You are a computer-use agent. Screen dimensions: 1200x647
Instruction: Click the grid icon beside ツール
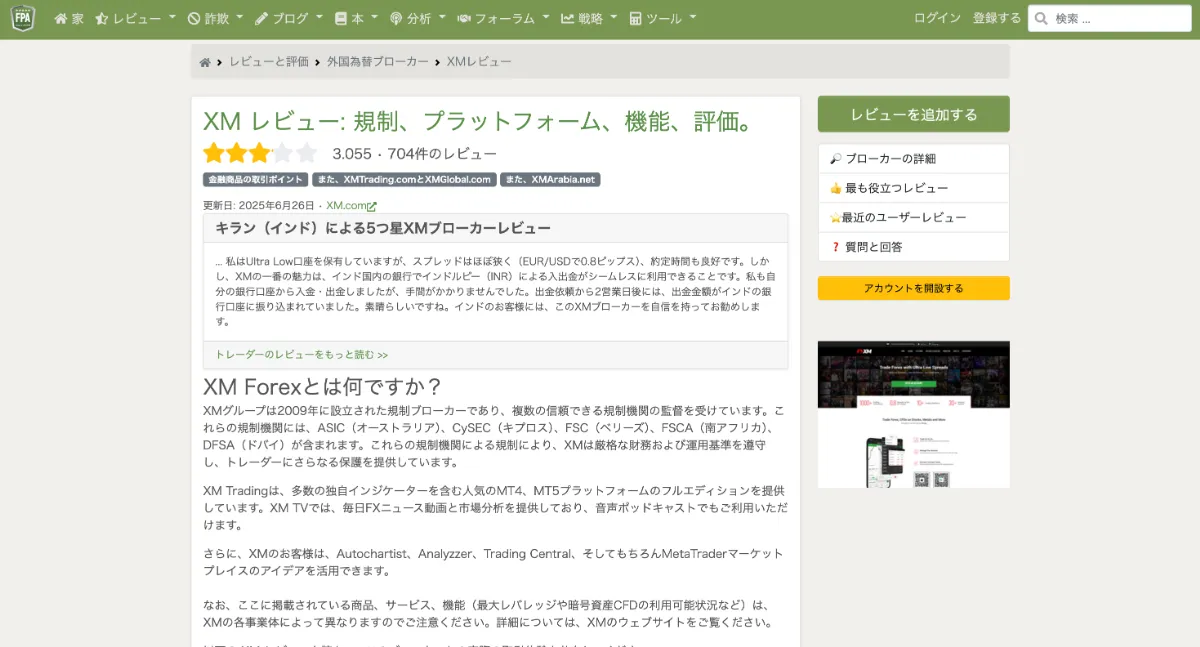634,17
